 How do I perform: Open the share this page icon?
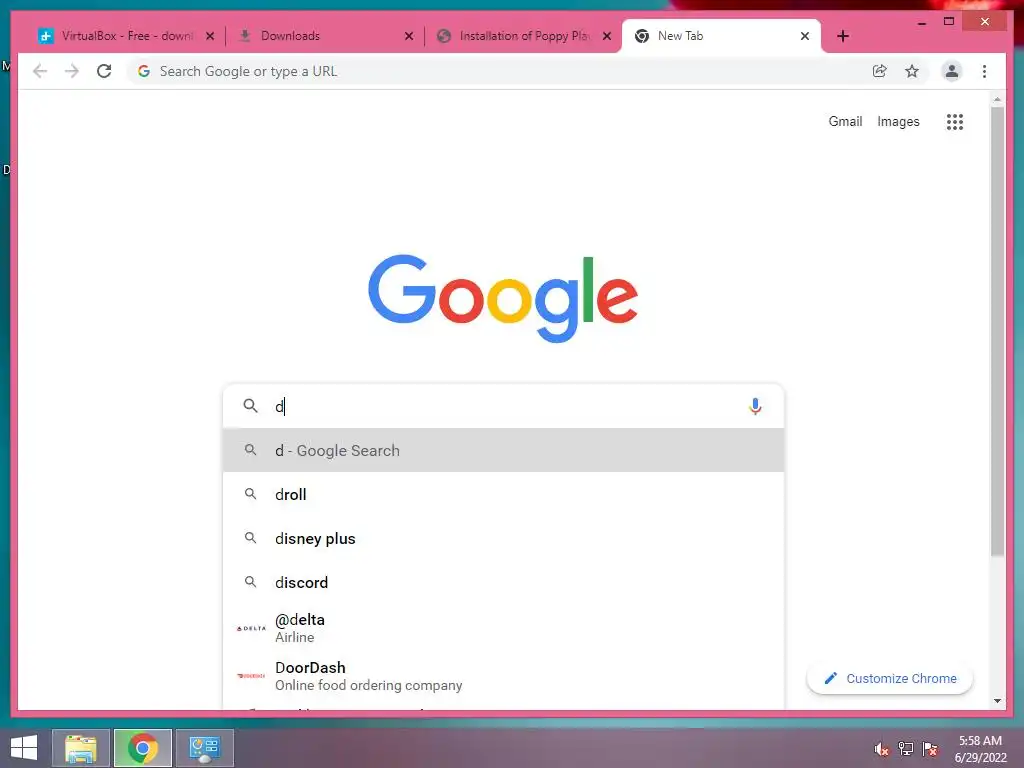pyautogui.click(x=880, y=71)
